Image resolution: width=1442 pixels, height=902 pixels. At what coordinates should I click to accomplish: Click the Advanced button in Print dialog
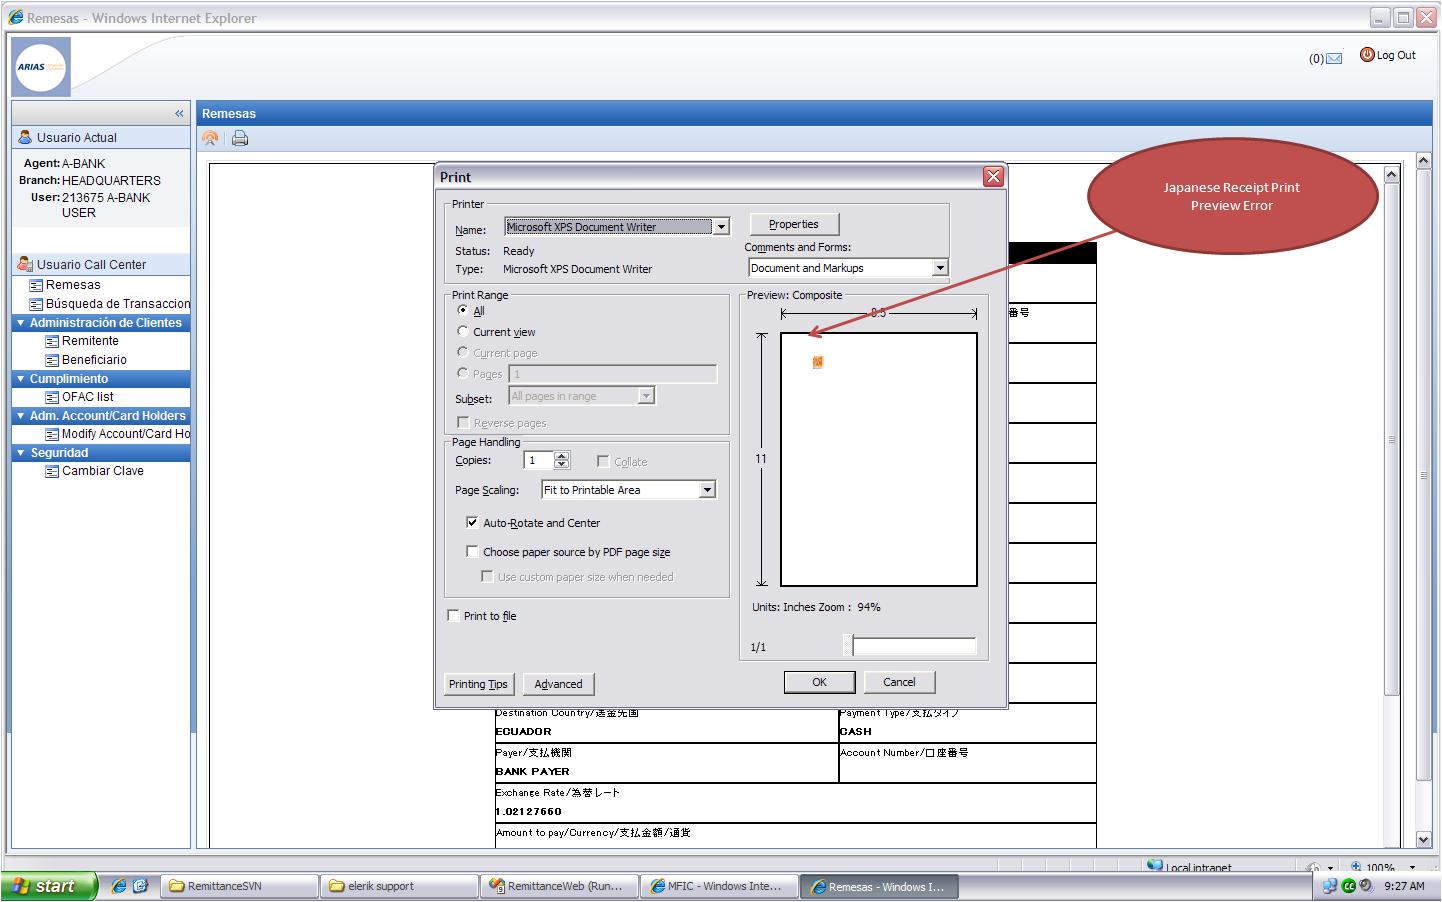tap(558, 684)
